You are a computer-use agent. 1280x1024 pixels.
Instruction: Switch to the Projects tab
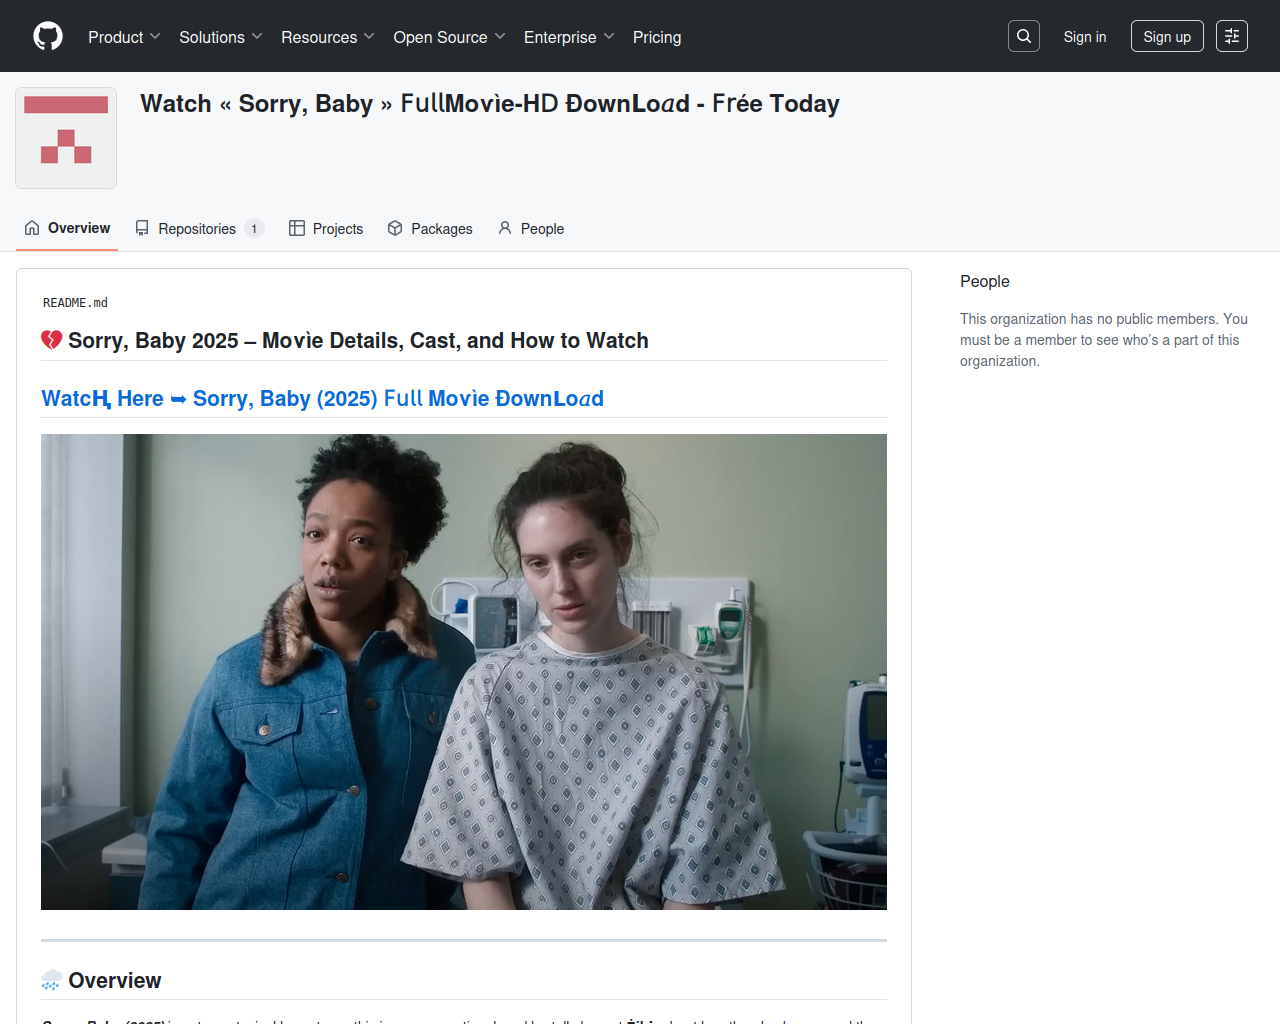point(326,228)
